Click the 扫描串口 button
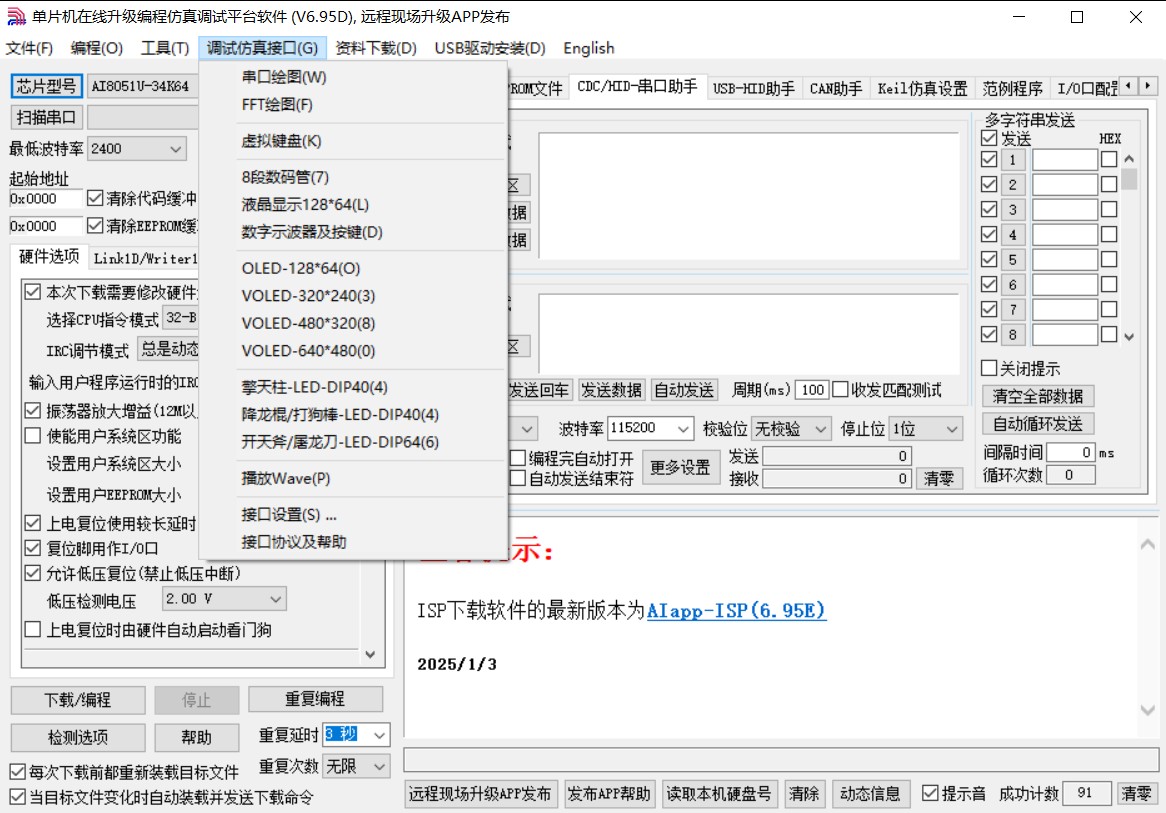The image size is (1166, 813). point(46,118)
